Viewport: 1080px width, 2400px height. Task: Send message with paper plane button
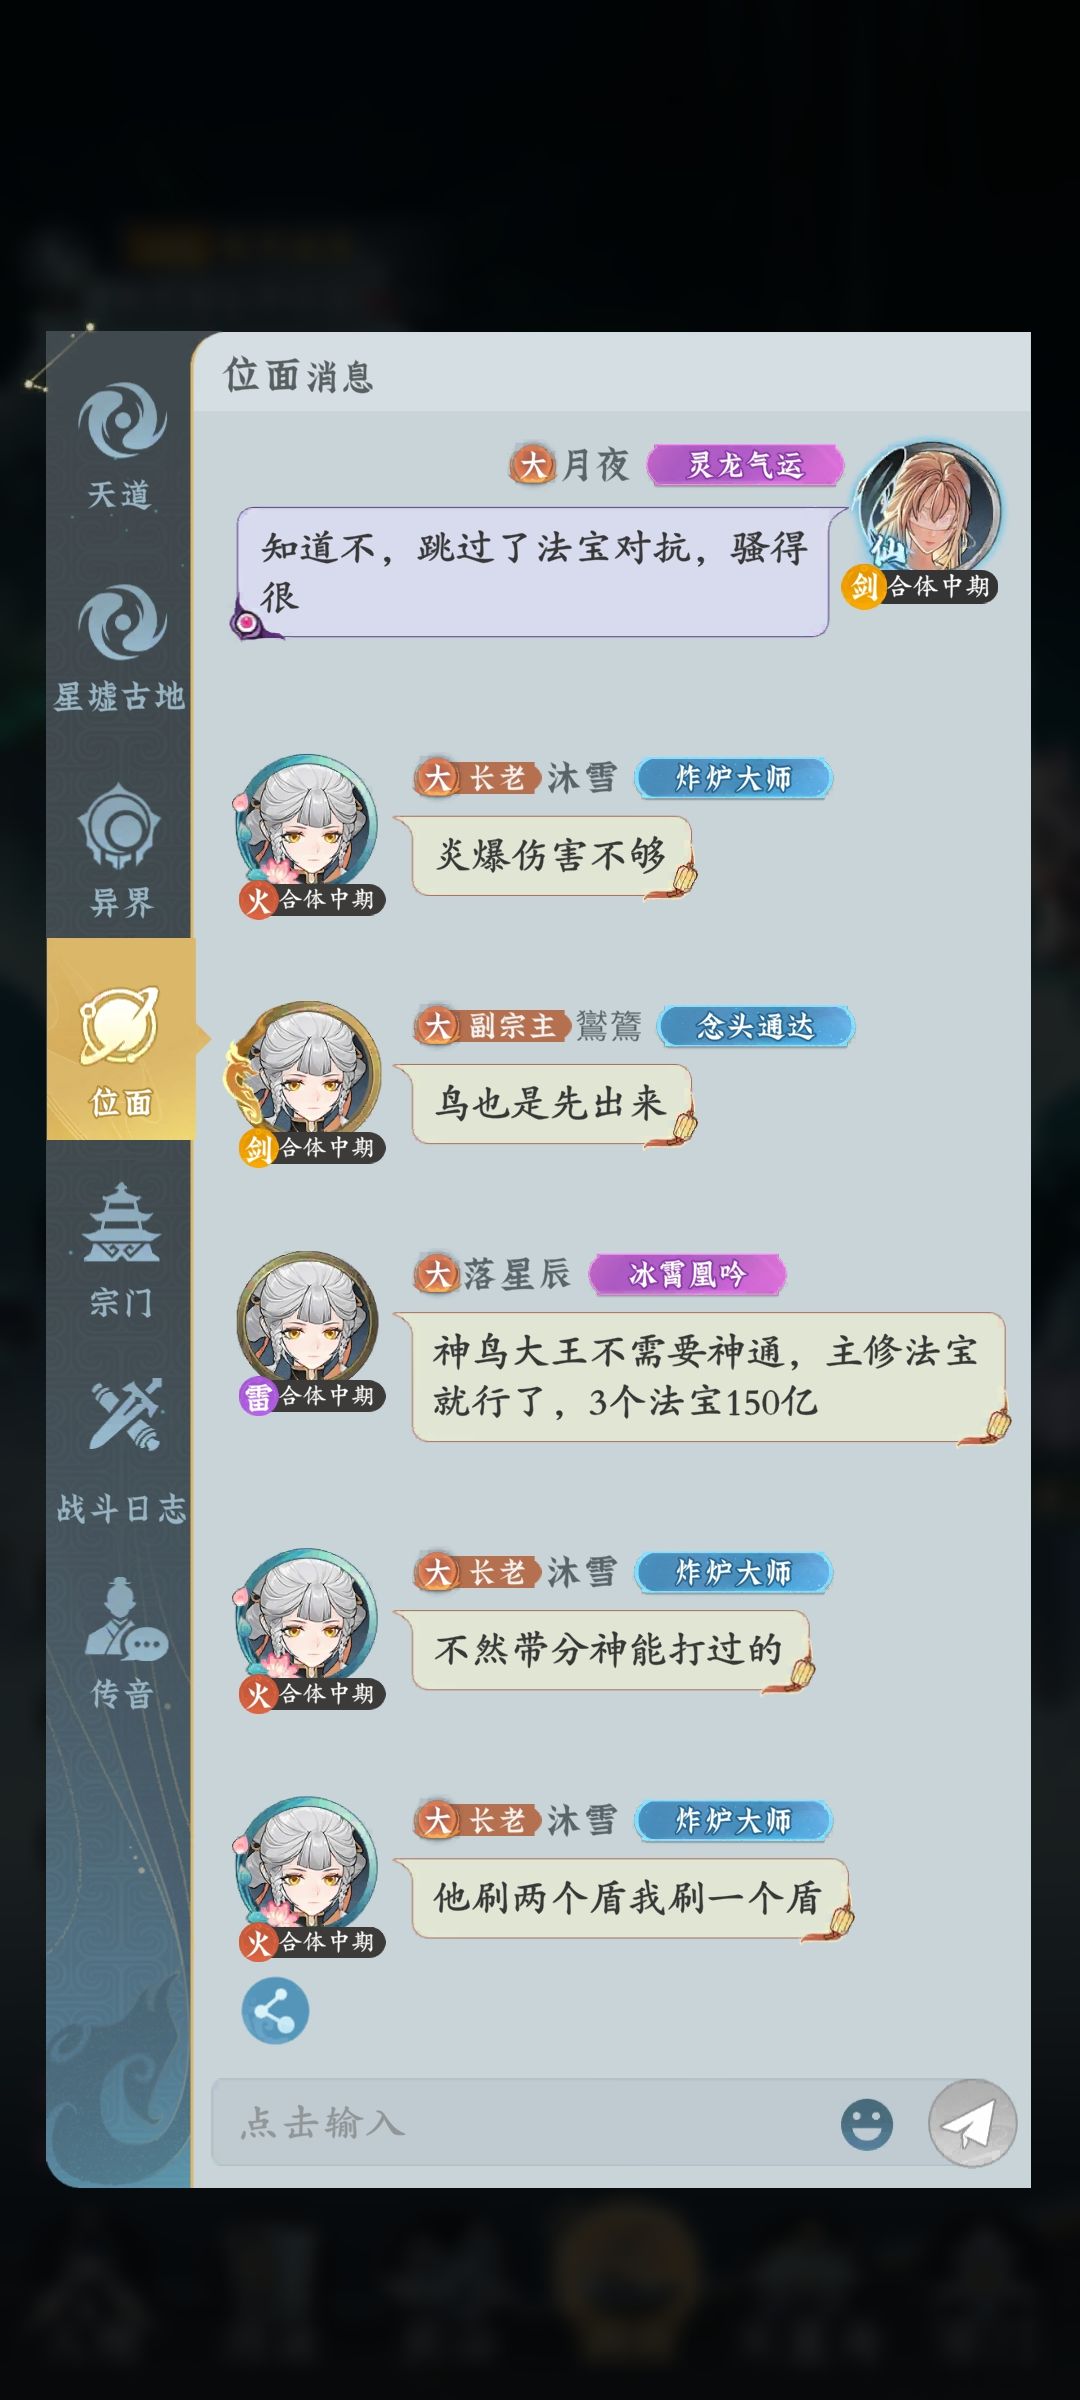point(972,2123)
